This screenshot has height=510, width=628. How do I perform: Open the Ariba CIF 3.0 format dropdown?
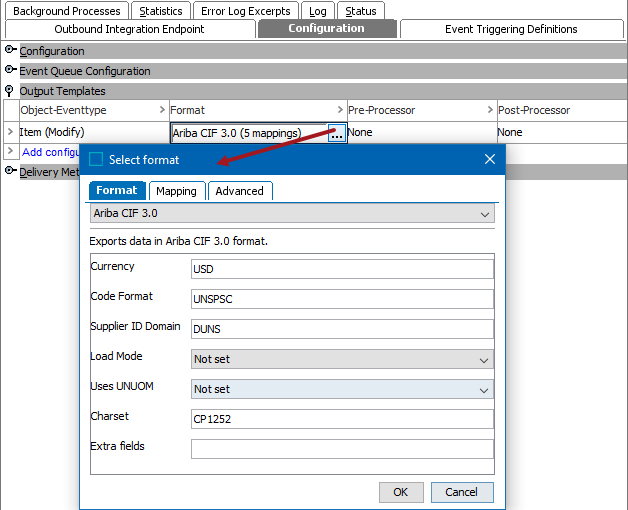pos(485,214)
